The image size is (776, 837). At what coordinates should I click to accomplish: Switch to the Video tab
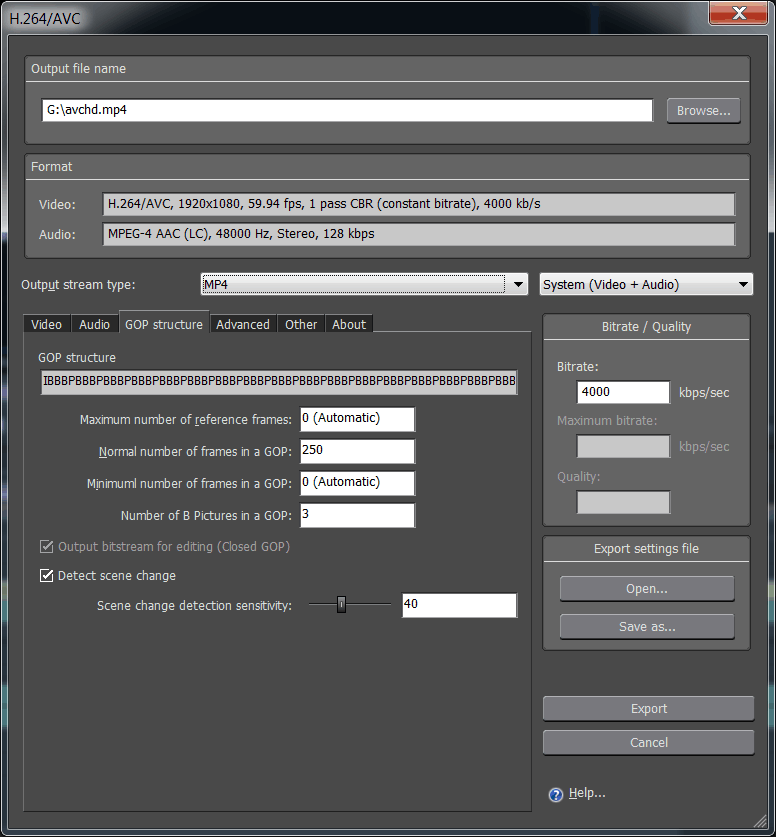pos(46,324)
